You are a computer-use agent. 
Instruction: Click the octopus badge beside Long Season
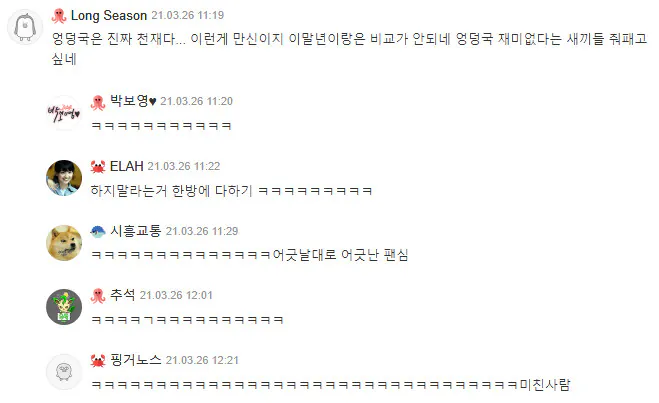pyautogui.click(x=59, y=16)
